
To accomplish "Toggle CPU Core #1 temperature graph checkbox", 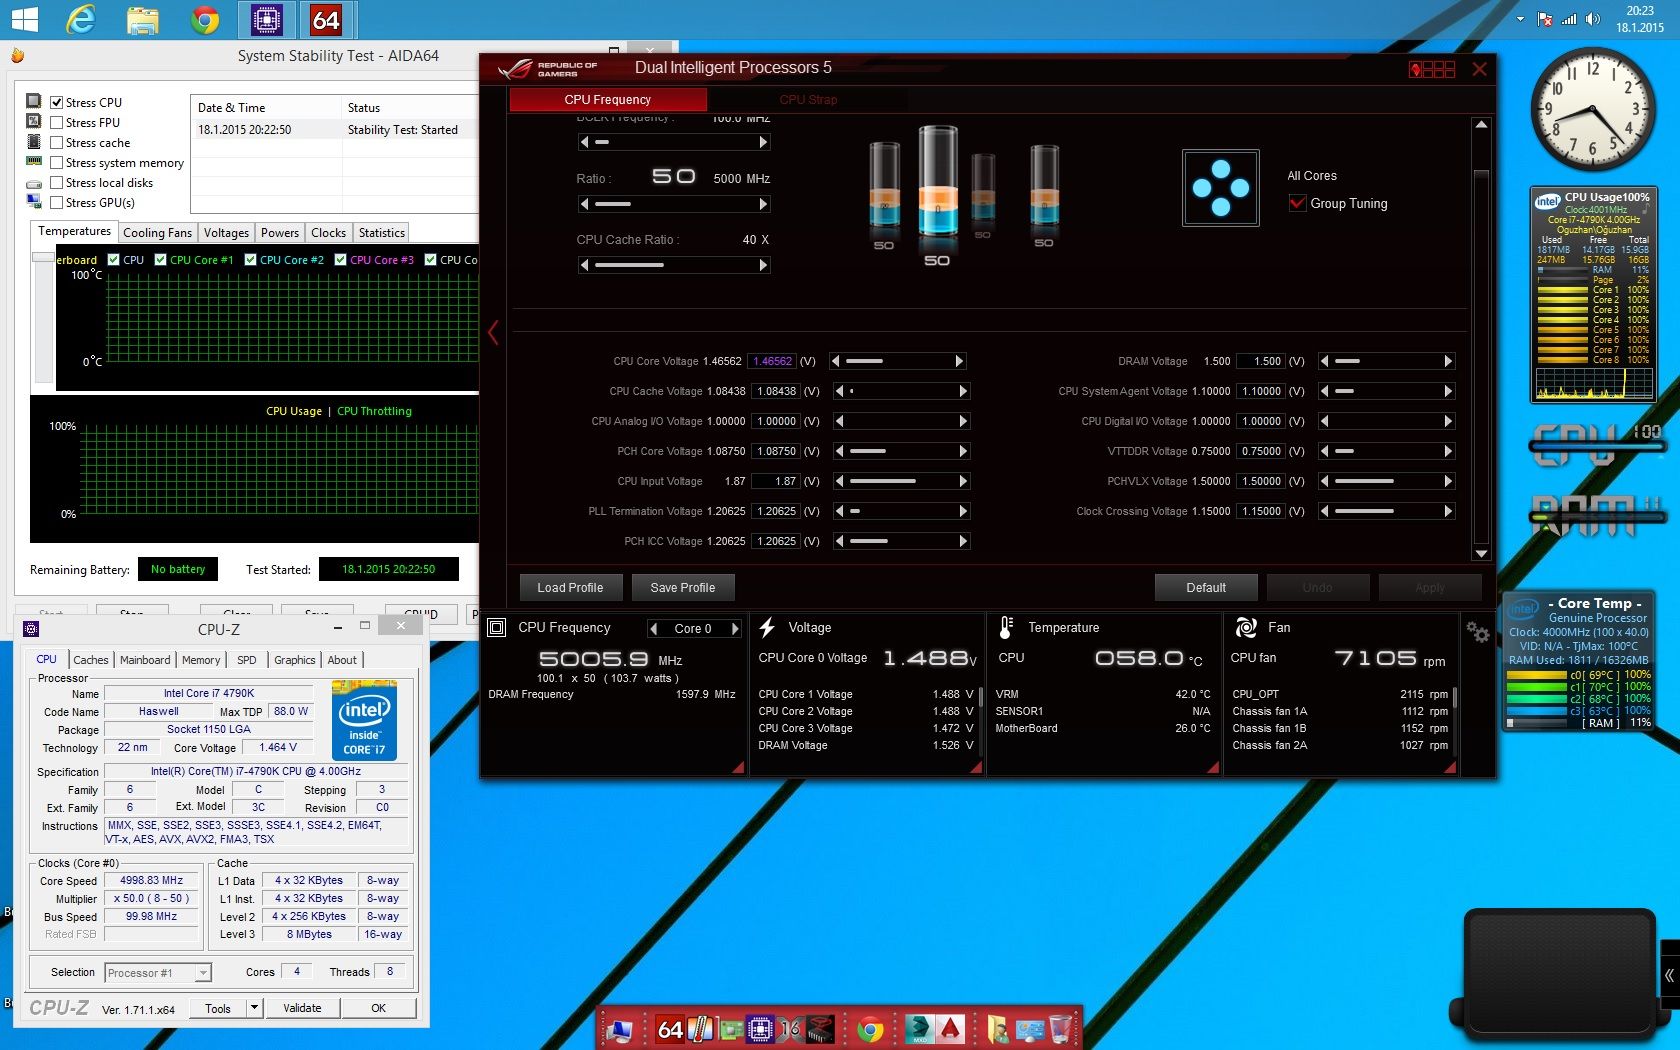I will (160, 259).
